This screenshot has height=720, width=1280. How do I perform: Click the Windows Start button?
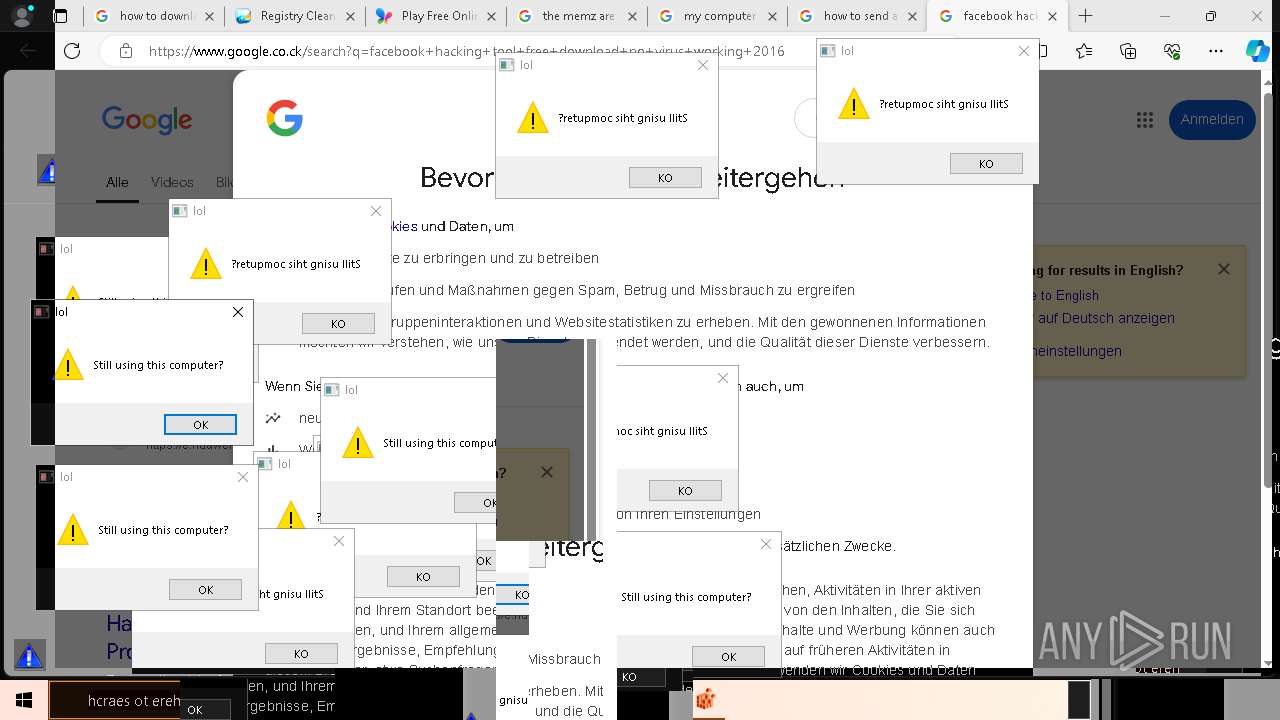click(24, 701)
